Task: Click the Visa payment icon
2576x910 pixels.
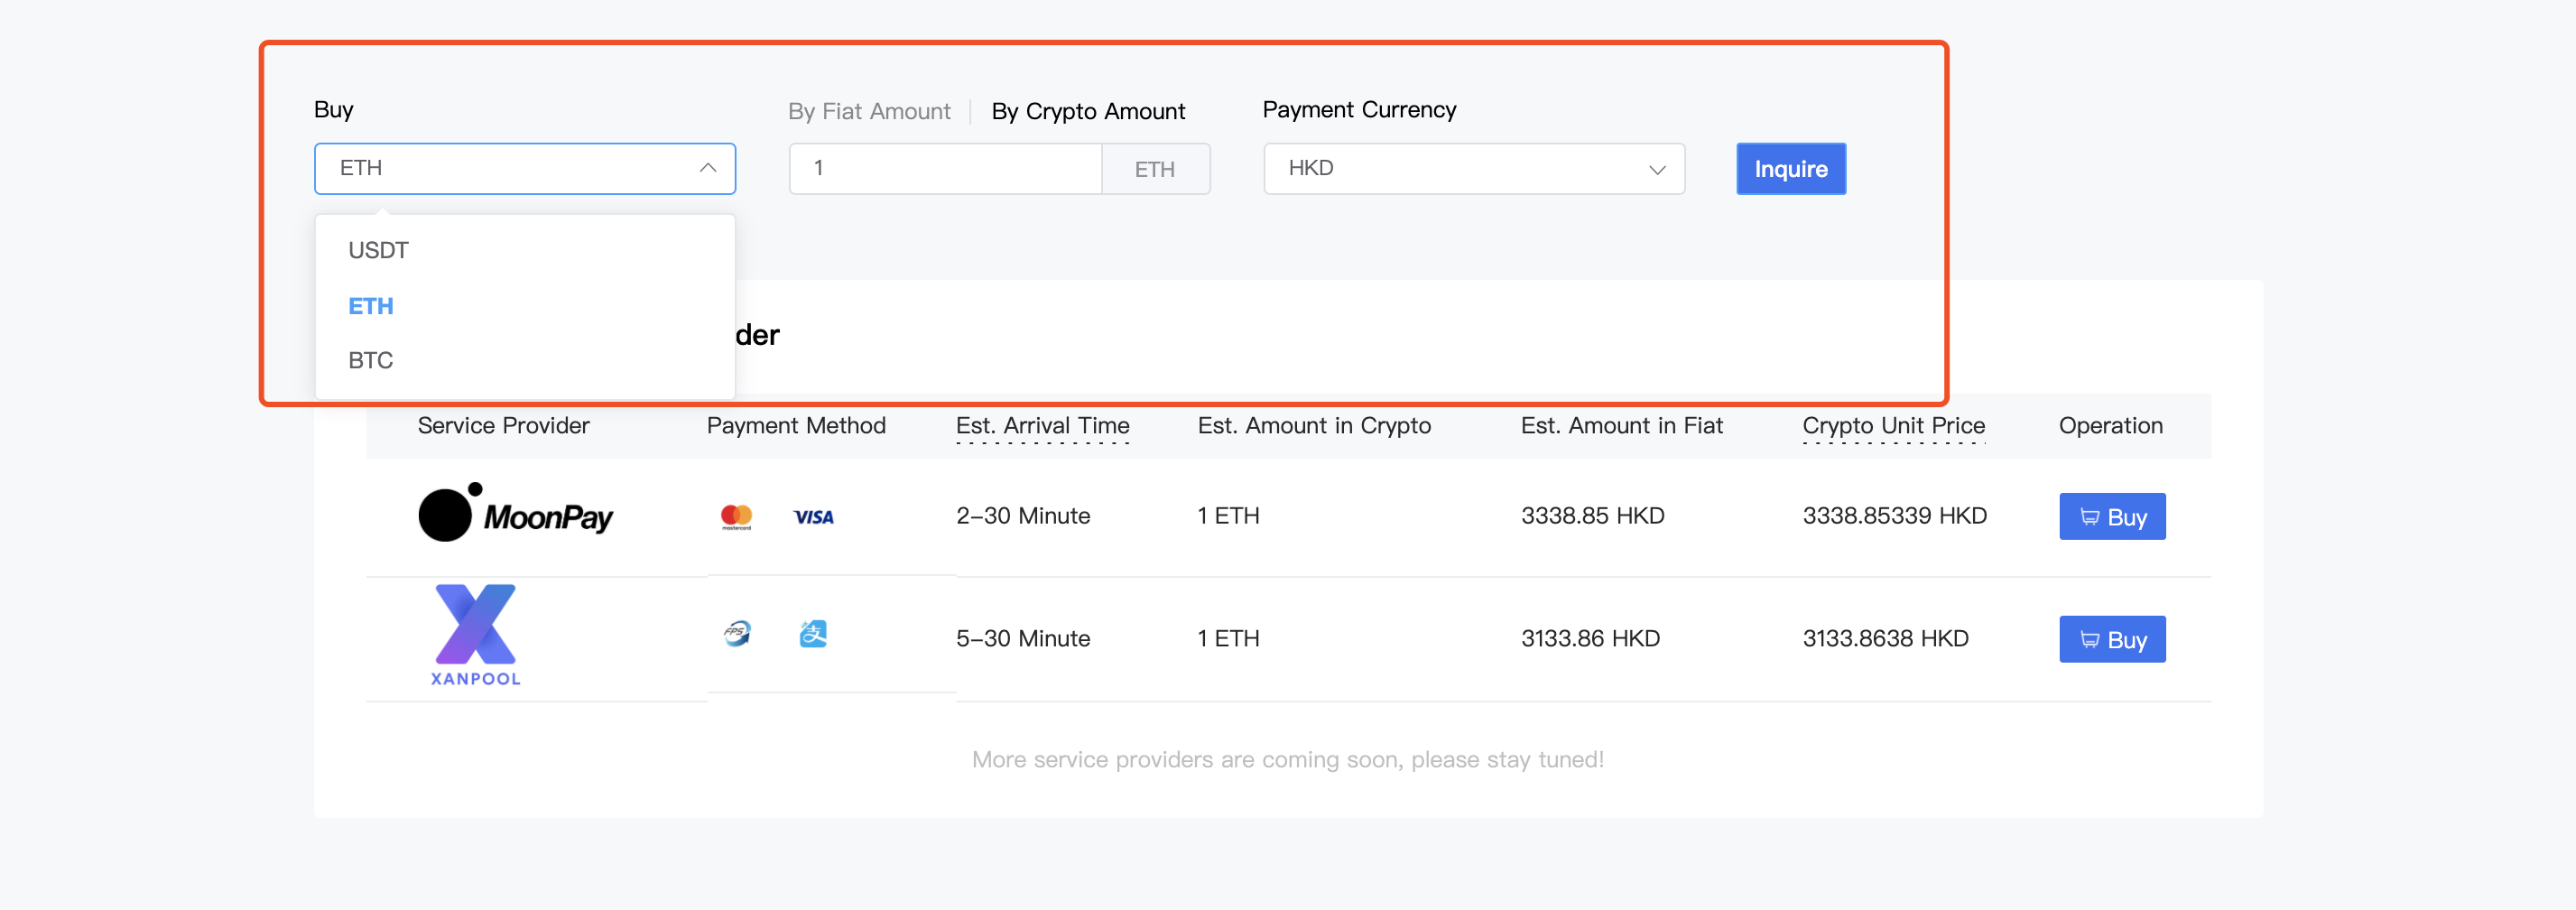Action: tap(813, 517)
